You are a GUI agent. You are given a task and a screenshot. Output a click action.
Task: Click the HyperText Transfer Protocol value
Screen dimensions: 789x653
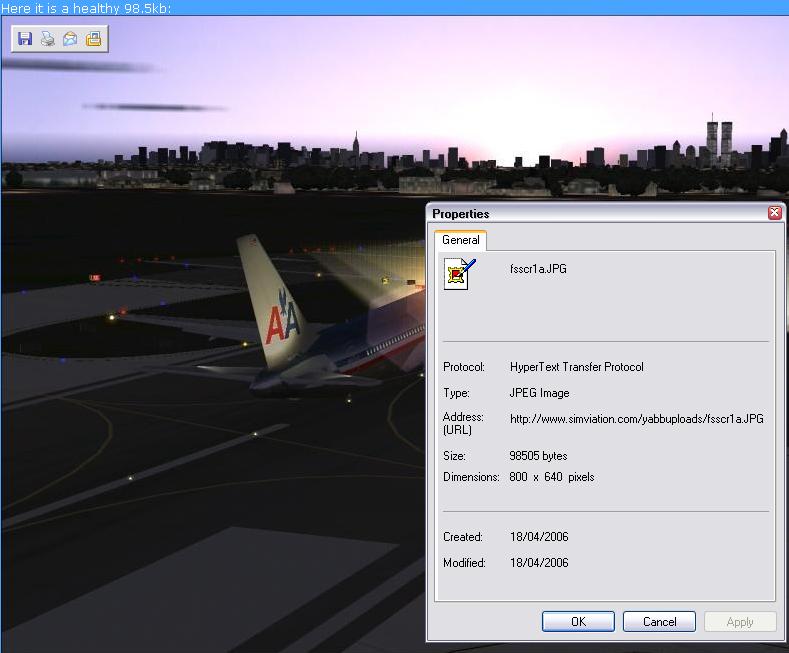tap(576, 367)
